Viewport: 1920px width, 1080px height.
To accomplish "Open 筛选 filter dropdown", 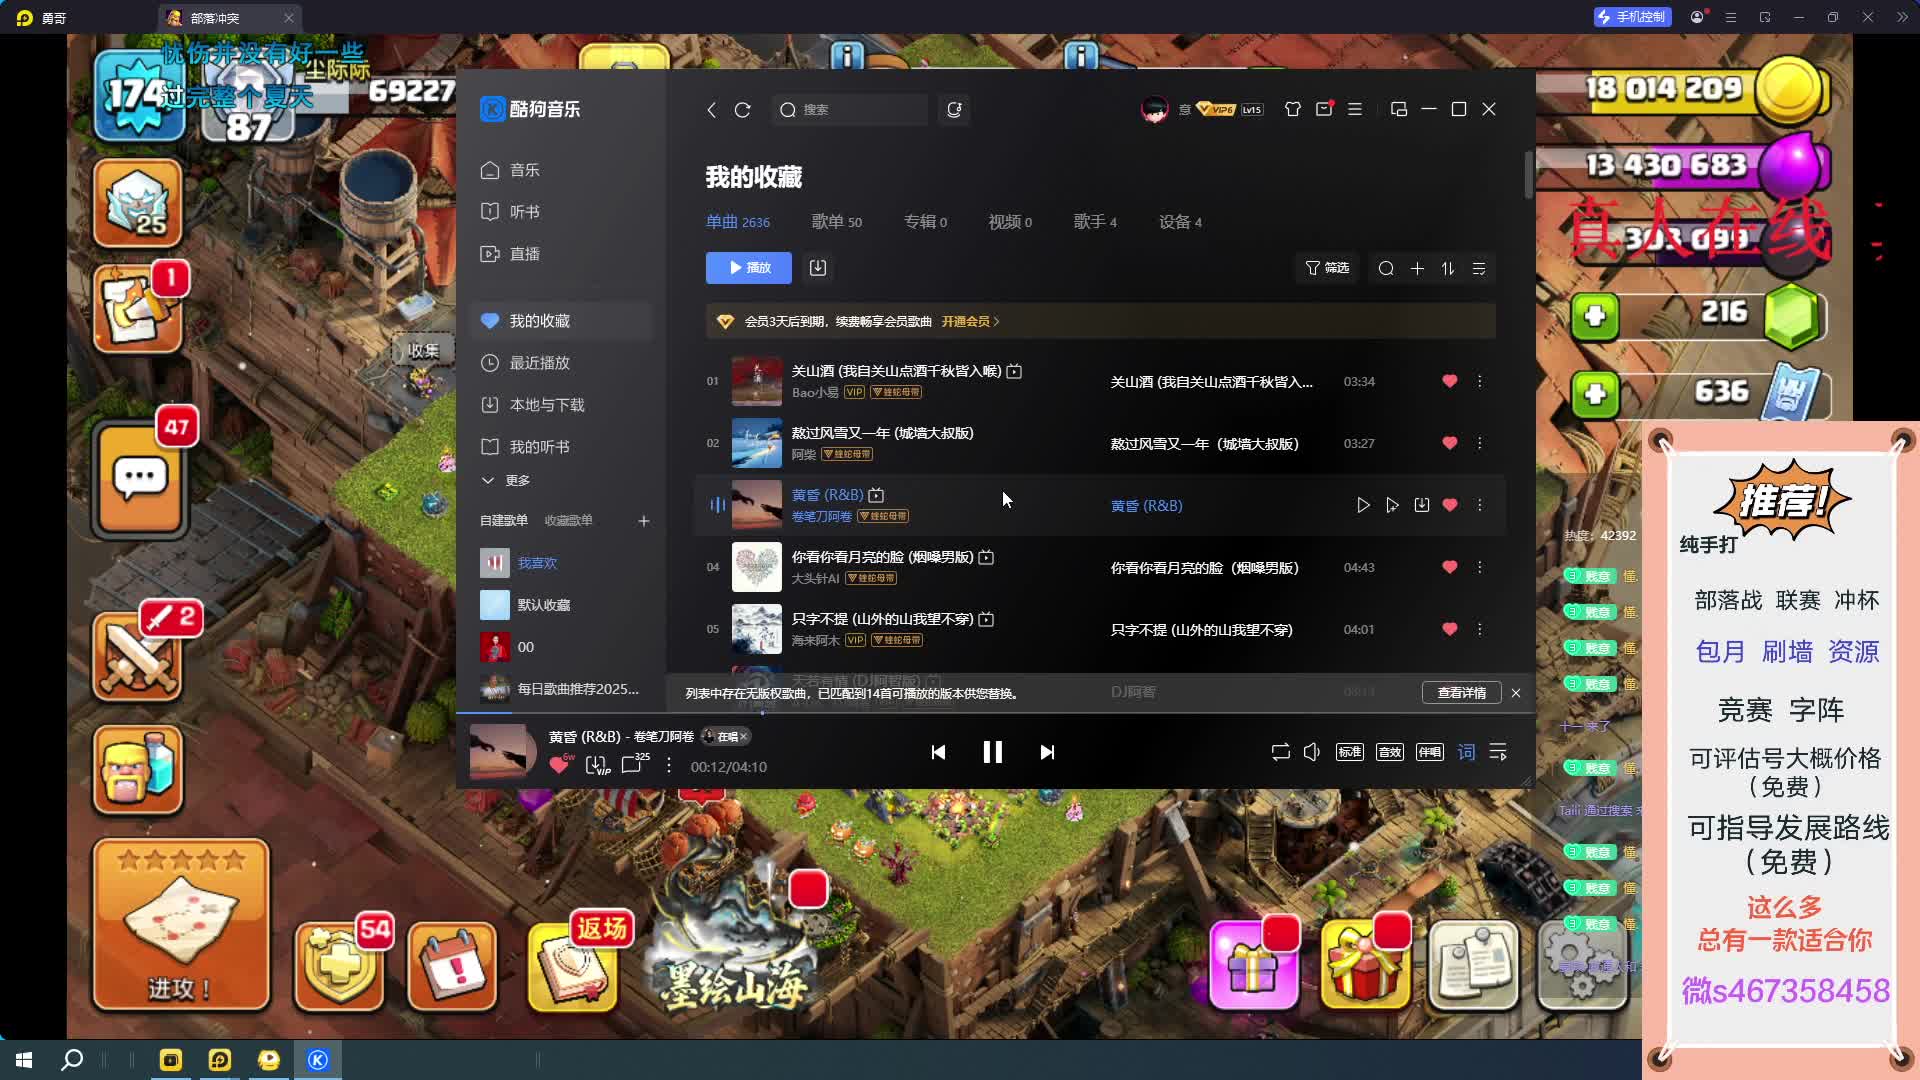I will point(1327,268).
